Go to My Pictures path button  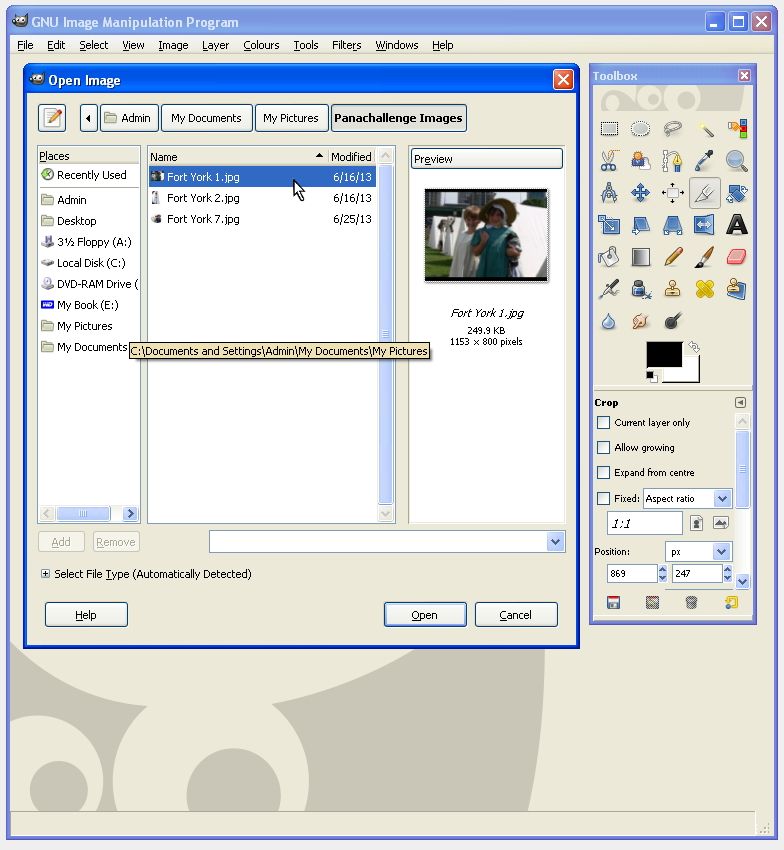tap(292, 118)
